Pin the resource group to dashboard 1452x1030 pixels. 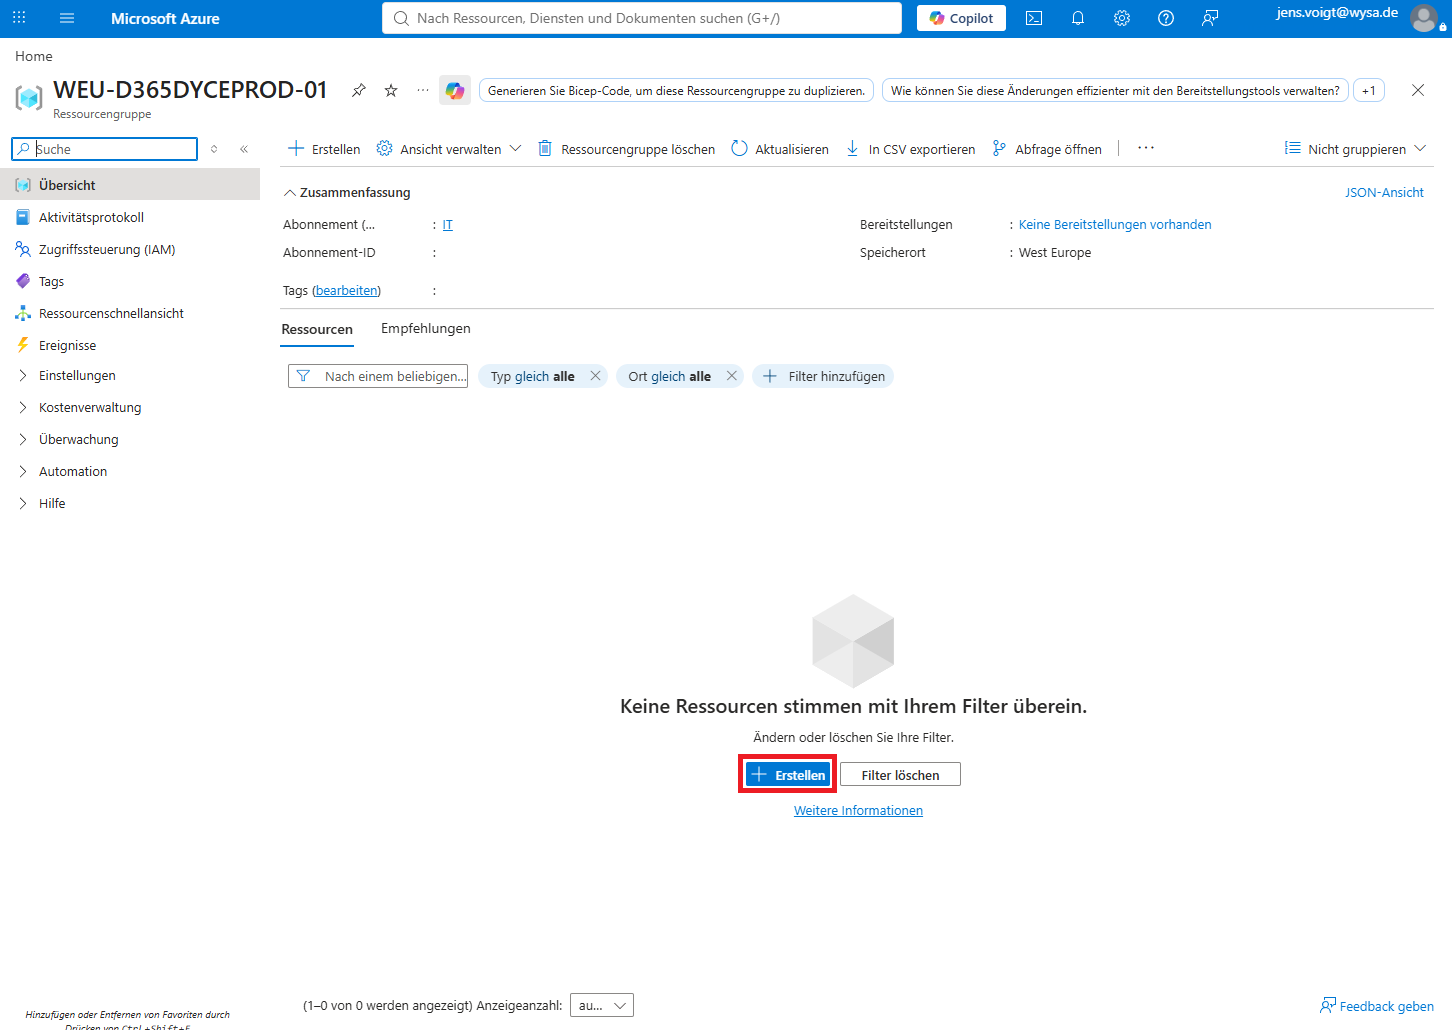pos(359,90)
